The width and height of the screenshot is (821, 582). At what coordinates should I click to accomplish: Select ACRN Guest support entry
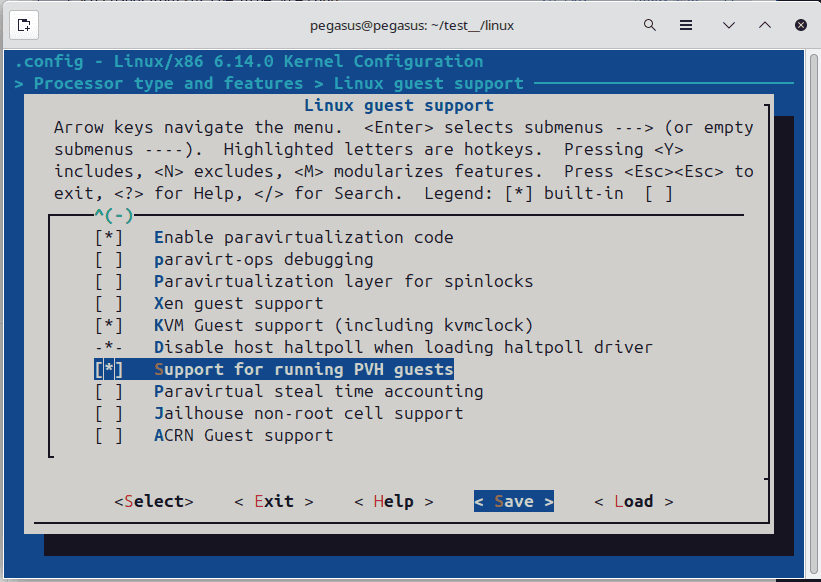tap(243, 435)
